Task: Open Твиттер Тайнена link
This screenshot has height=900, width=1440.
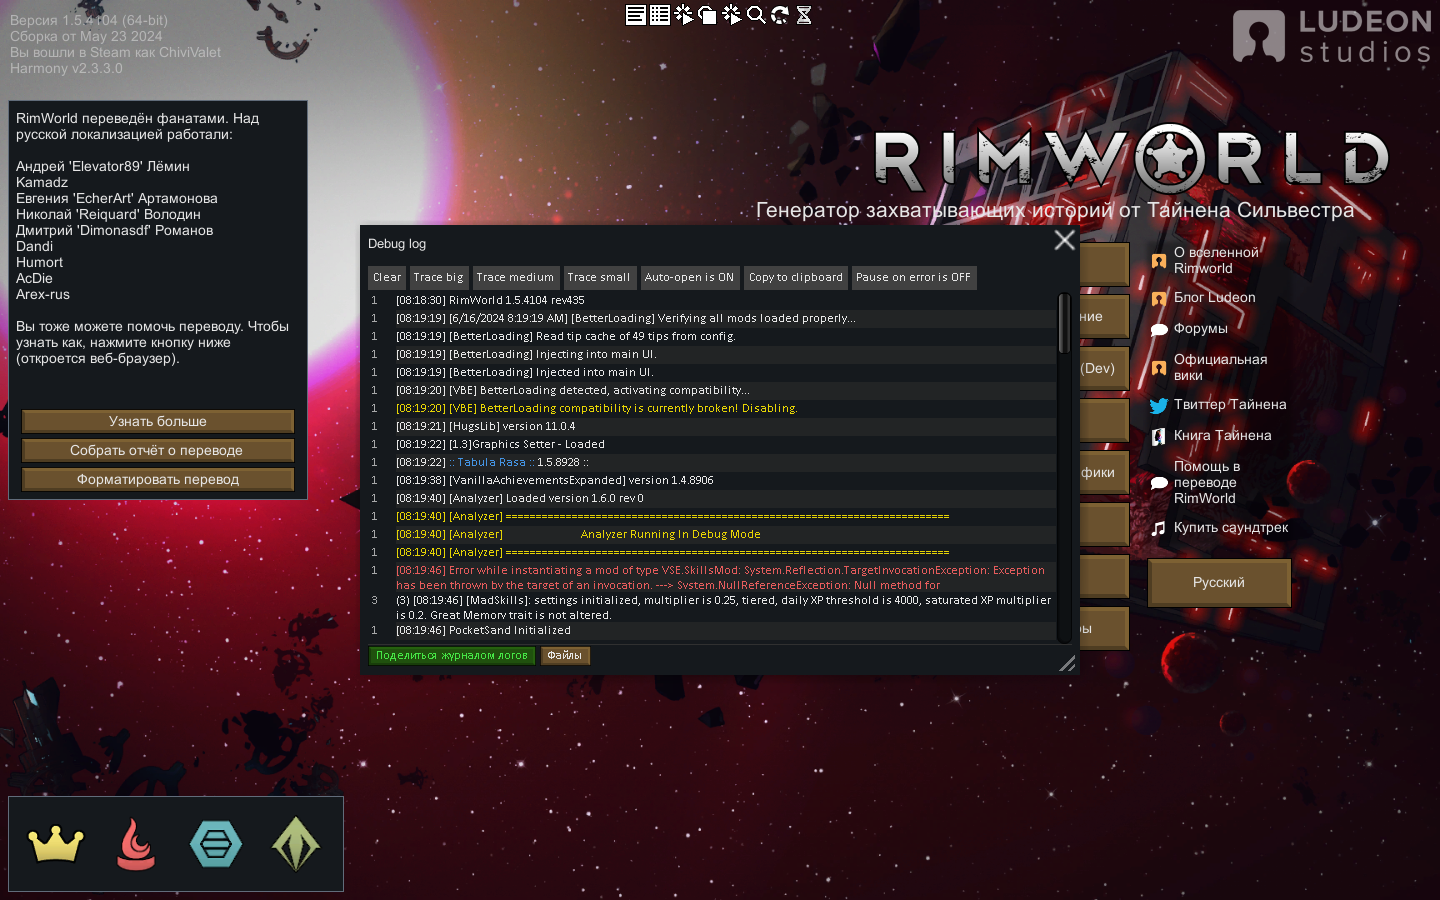Action: tap(1230, 405)
